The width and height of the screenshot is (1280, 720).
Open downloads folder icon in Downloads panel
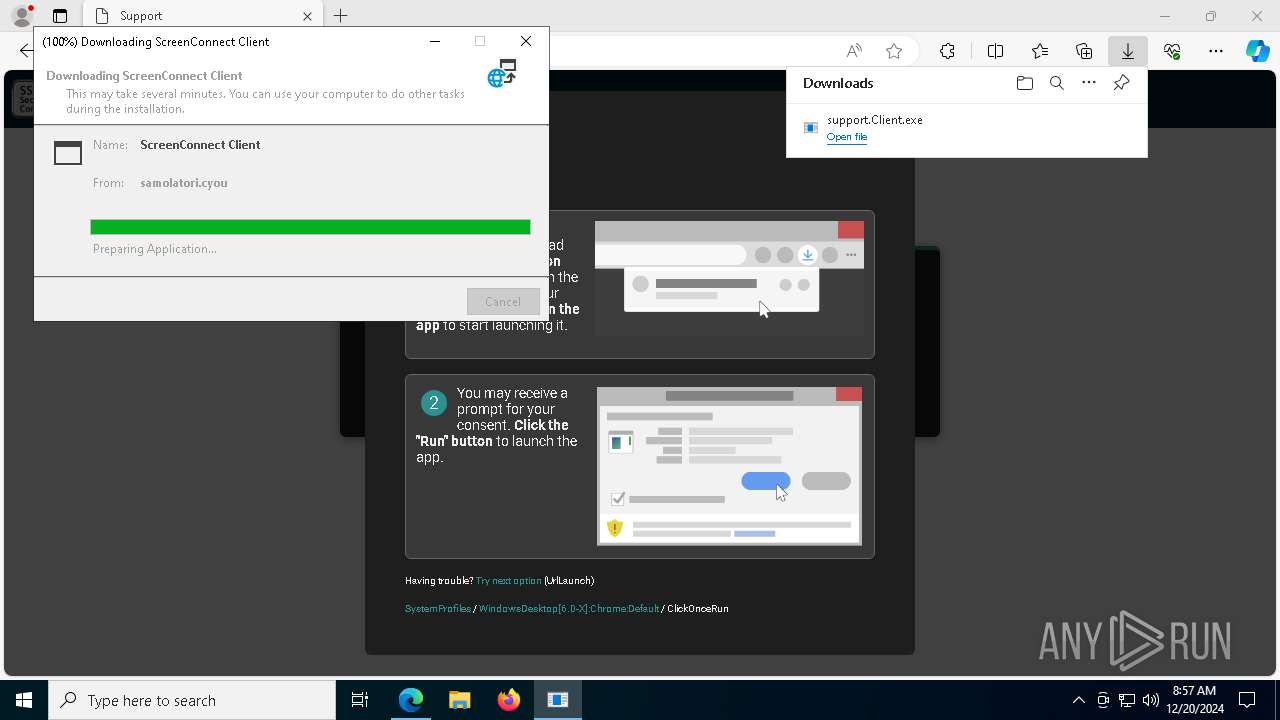[1024, 83]
